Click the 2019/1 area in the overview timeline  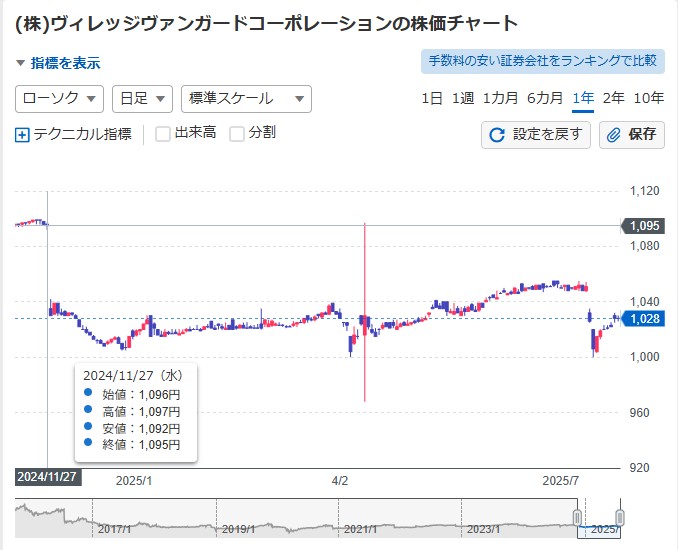tap(238, 529)
